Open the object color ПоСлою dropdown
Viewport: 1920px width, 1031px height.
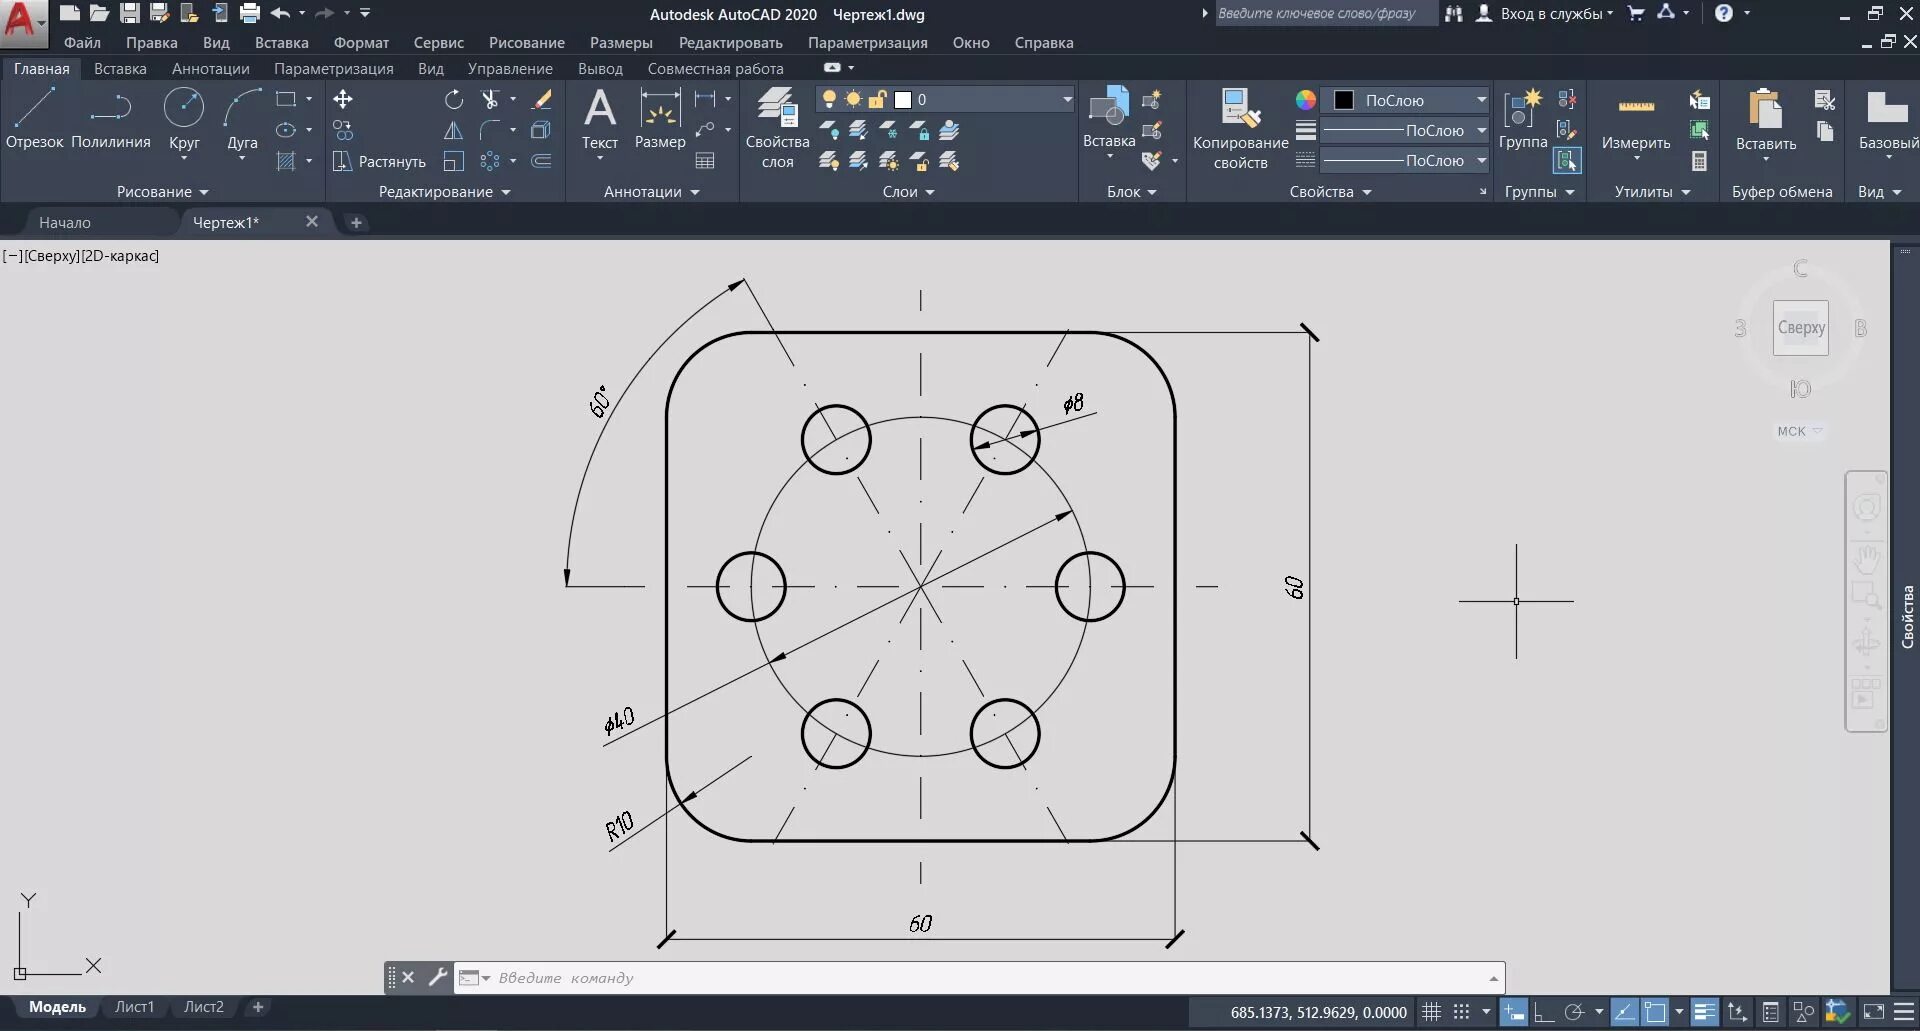coord(1405,100)
